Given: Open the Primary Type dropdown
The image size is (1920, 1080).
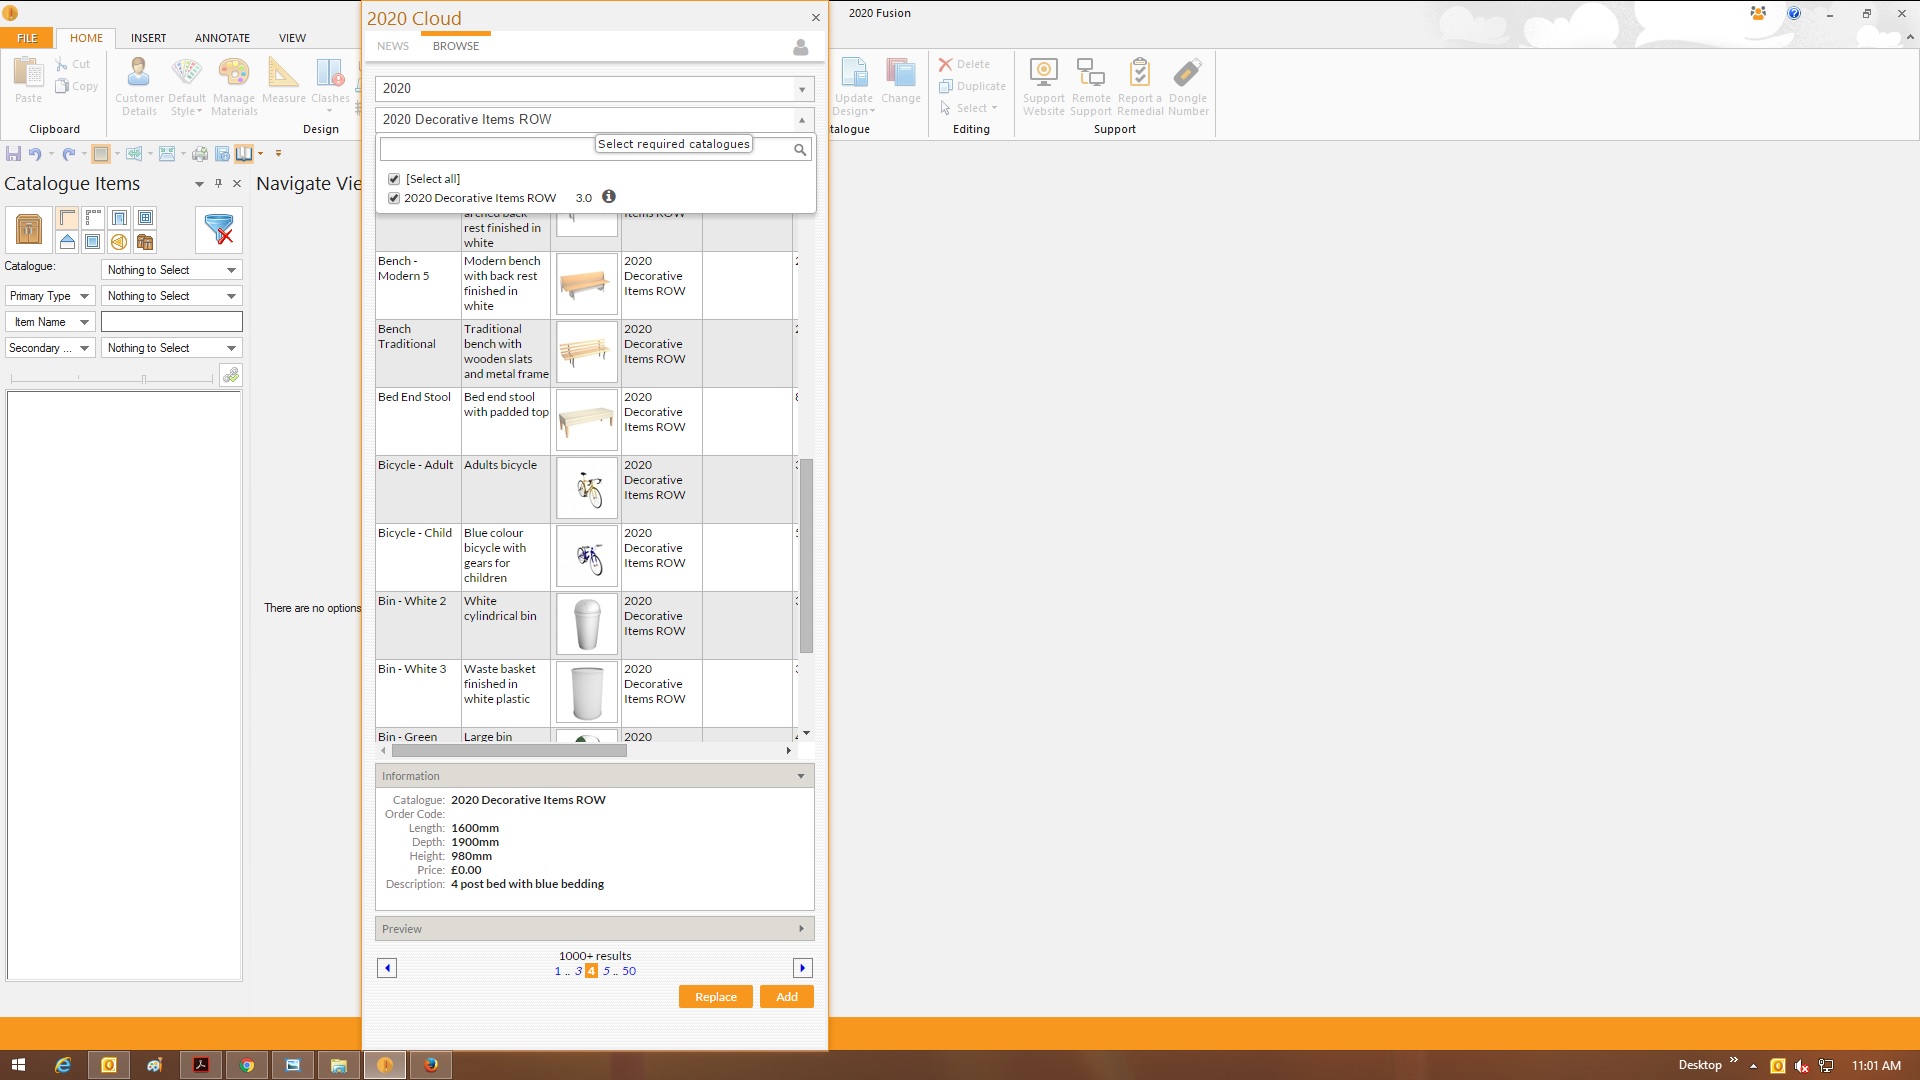Looking at the screenshot, I should (50, 296).
